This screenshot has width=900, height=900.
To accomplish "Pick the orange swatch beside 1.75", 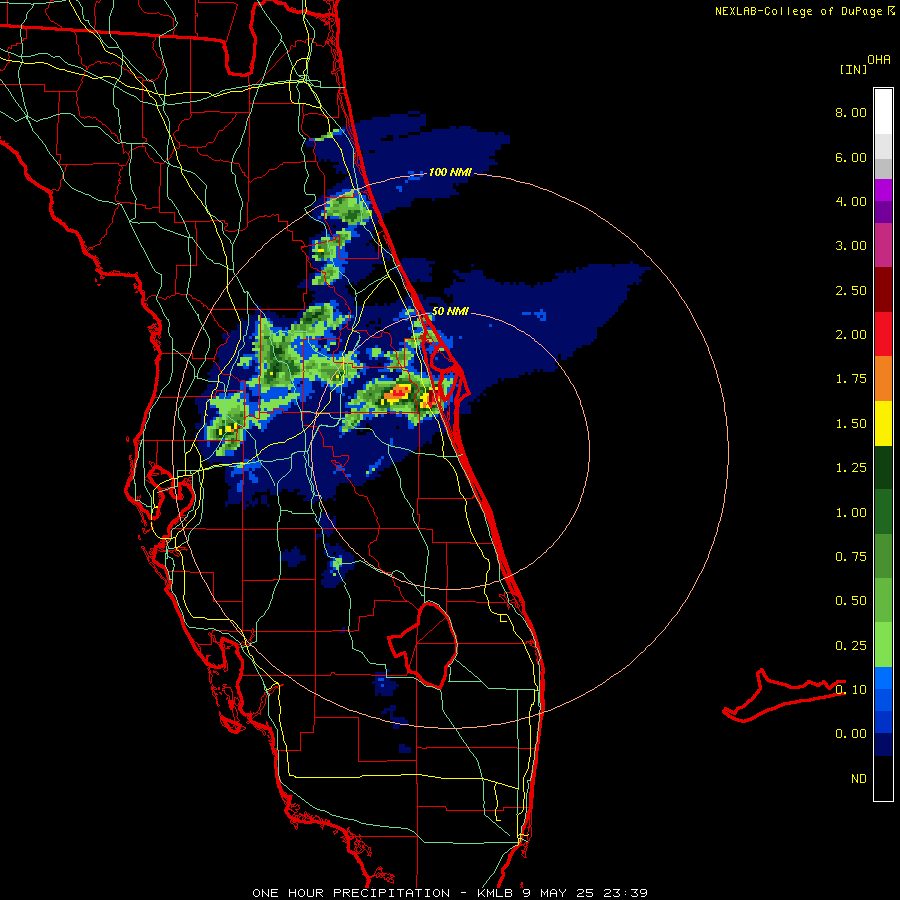I will 883,379.
